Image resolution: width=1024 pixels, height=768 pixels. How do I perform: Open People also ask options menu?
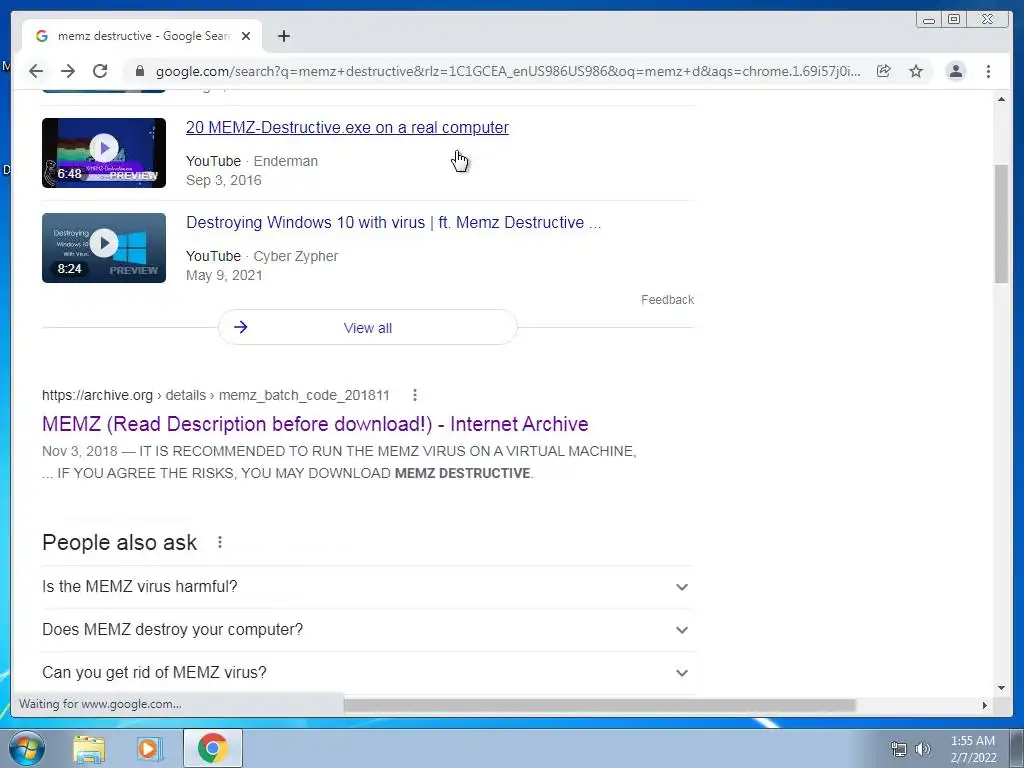point(220,542)
